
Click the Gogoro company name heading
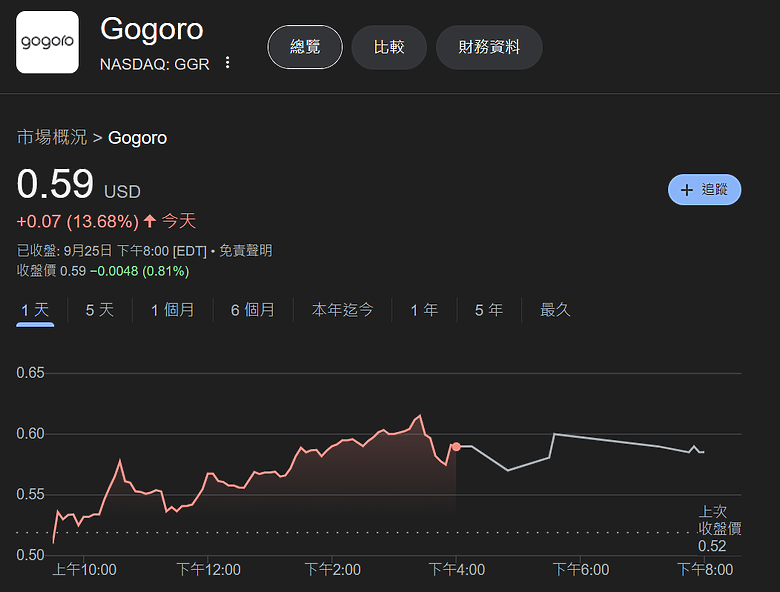[152, 29]
